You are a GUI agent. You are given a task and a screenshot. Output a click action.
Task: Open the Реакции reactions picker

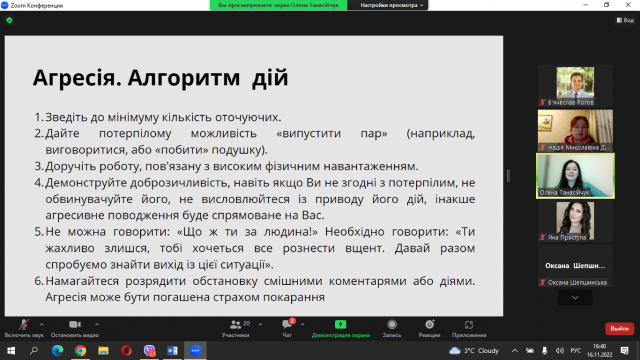tap(429, 329)
